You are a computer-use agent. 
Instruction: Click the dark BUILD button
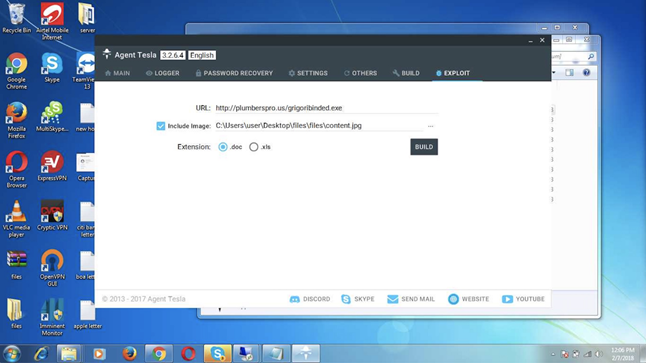pyautogui.click(x=424, y=147)
